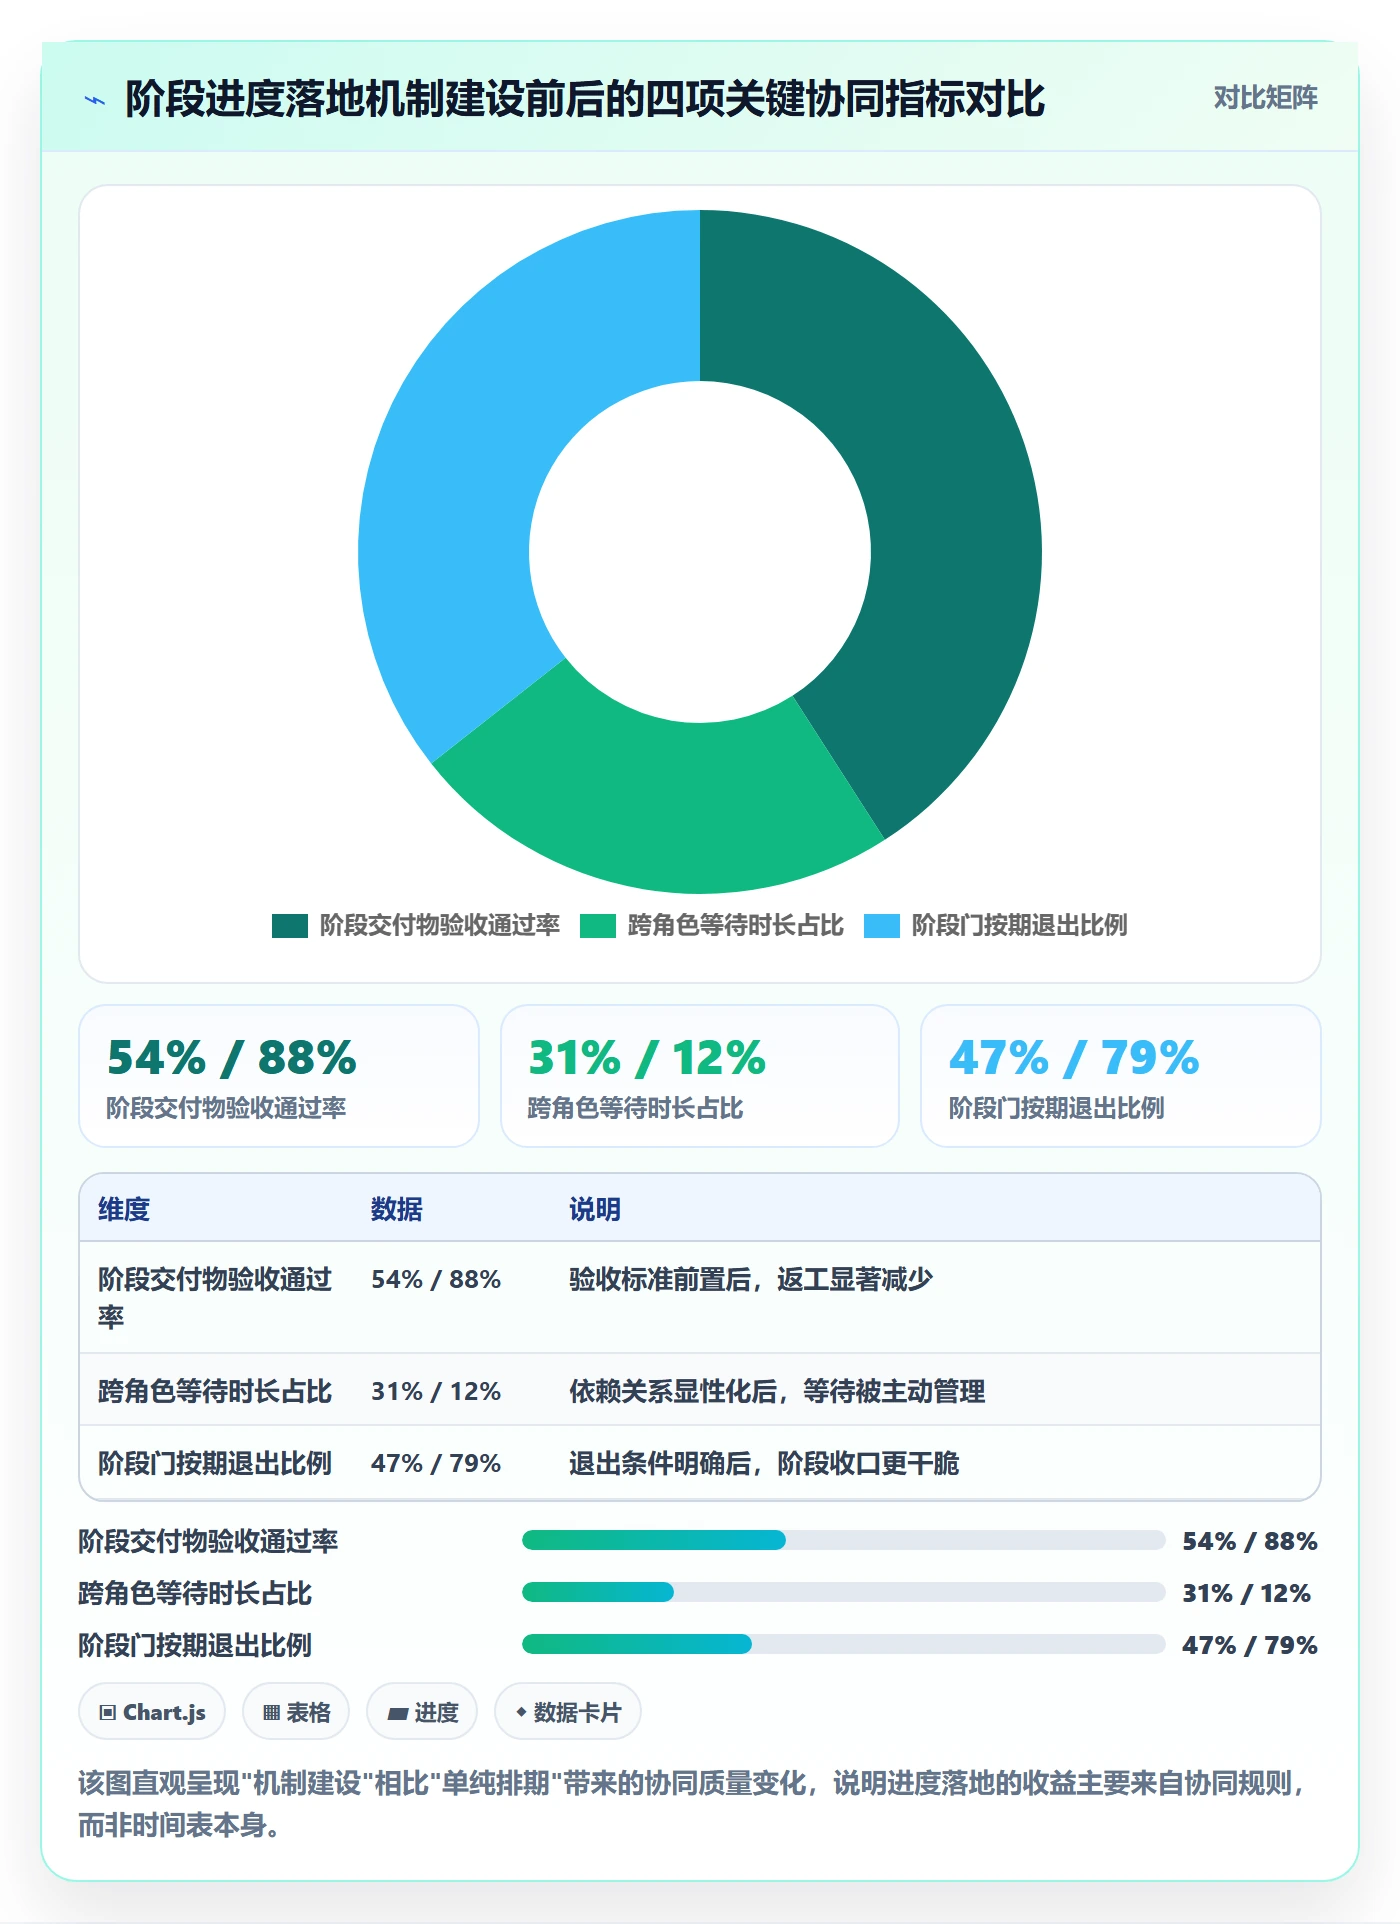Toggle the light blue 阶段门按期退出比例 legend swatch

[x=882, y=925]
